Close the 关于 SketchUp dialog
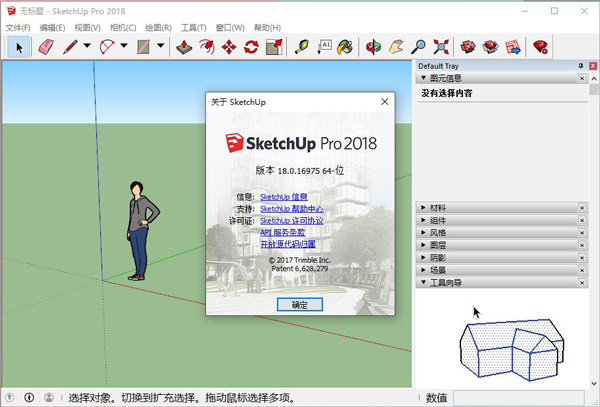Screen dimensions: 600x407 [385, 101]
